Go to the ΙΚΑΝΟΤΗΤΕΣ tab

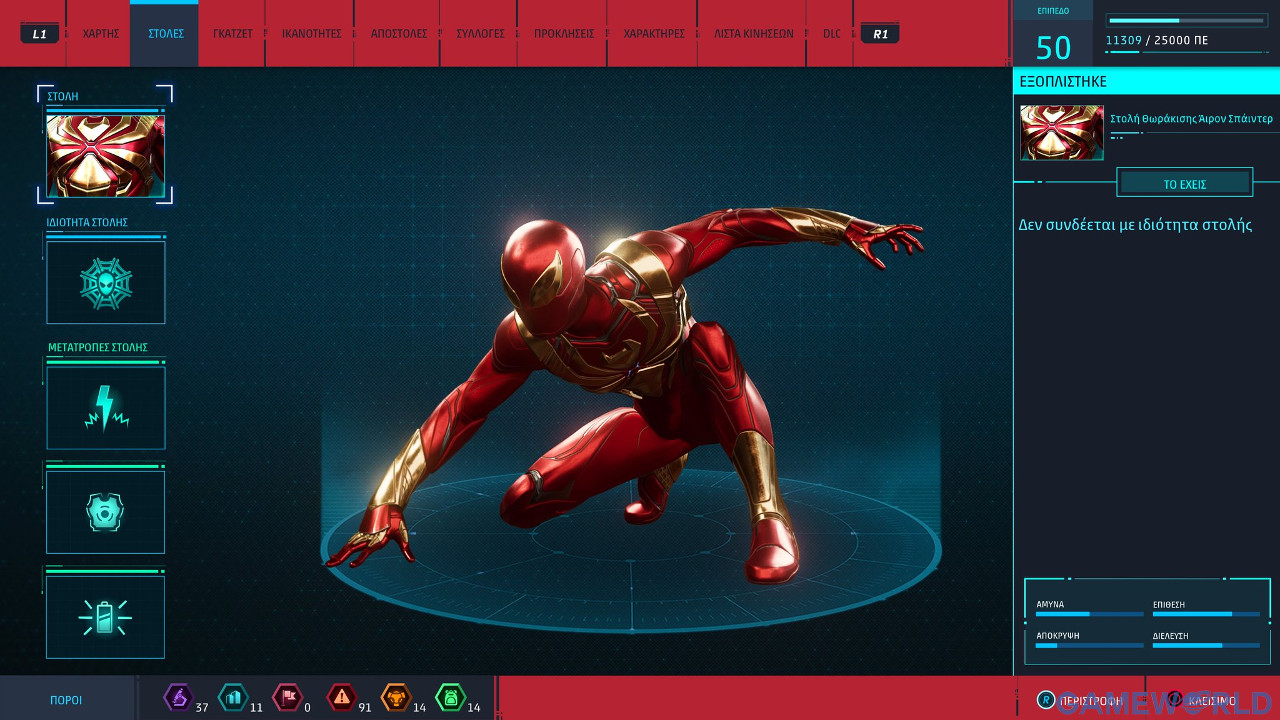pyautogui.click(x=311, y=34)
